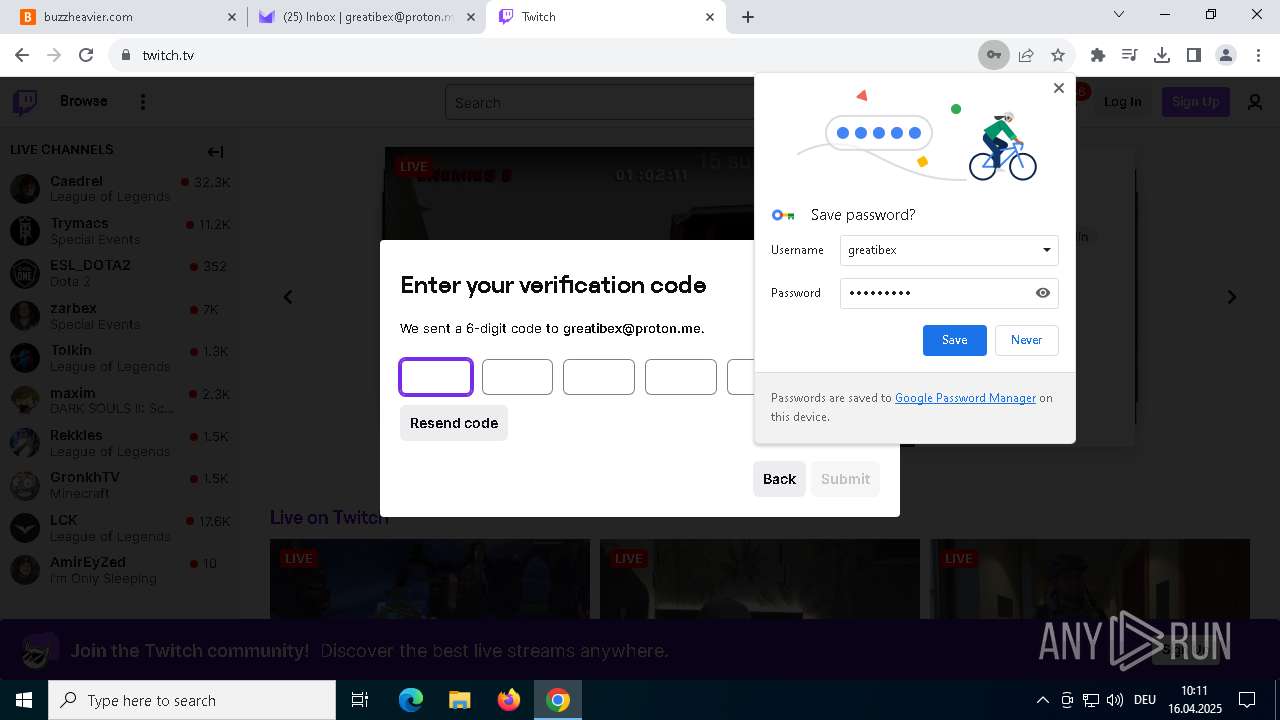Image resolution: width=1280 pixels, height=720 pixels.
Task: Open a new browser tab
Action: coord(748,17)
